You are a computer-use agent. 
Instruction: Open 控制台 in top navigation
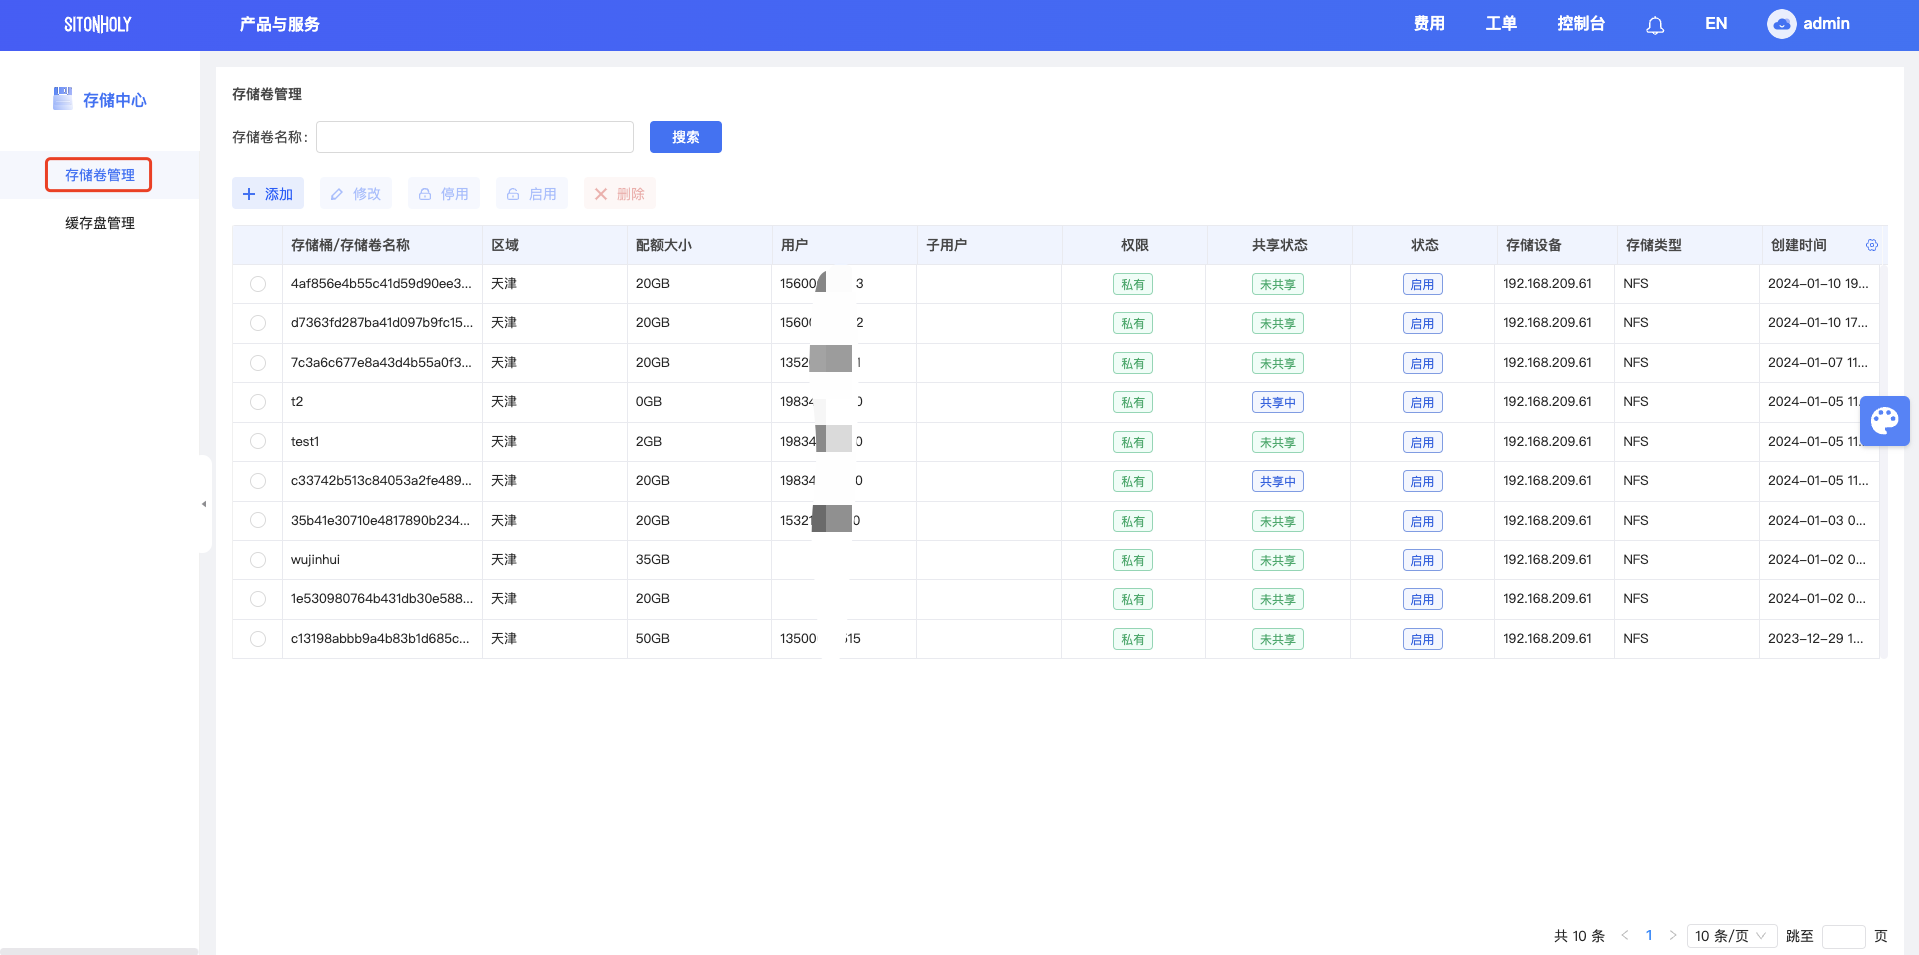pyautogui.click(x=1581, y=24)
